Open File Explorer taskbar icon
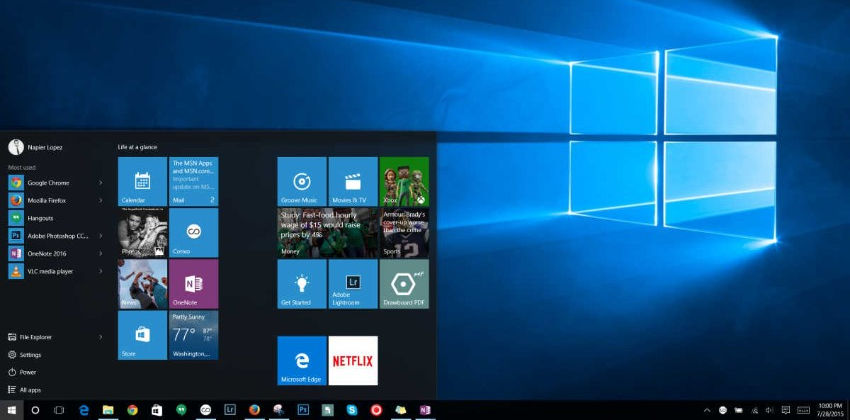850x420 pixels. pyautogui.click(x=108, y=410)
